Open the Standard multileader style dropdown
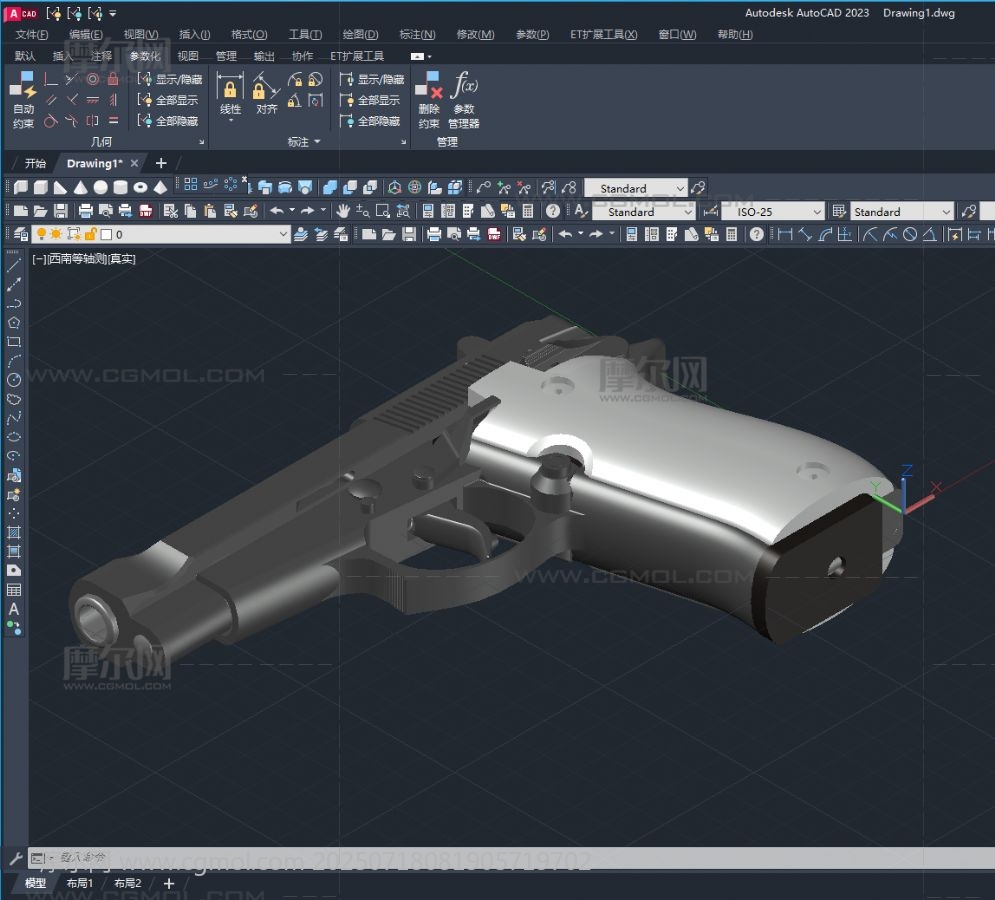Viewport: 995px width, 900px height. (x=680, y=188)
